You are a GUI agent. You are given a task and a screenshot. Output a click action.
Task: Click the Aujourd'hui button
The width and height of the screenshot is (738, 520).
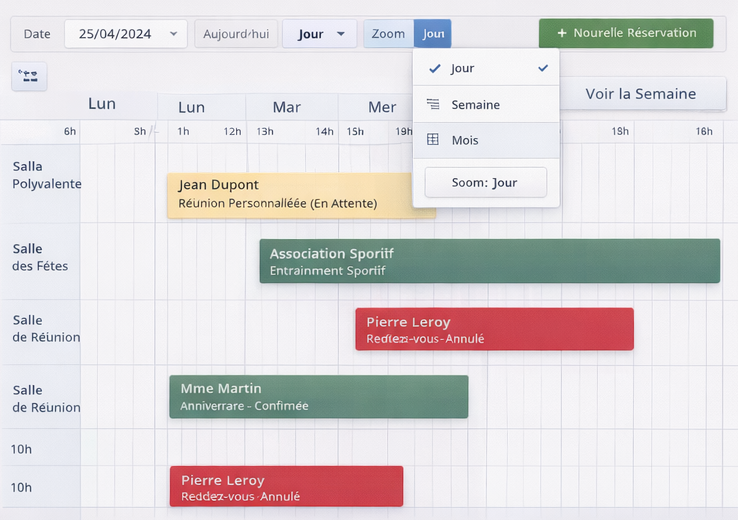[x=236, y=34]
